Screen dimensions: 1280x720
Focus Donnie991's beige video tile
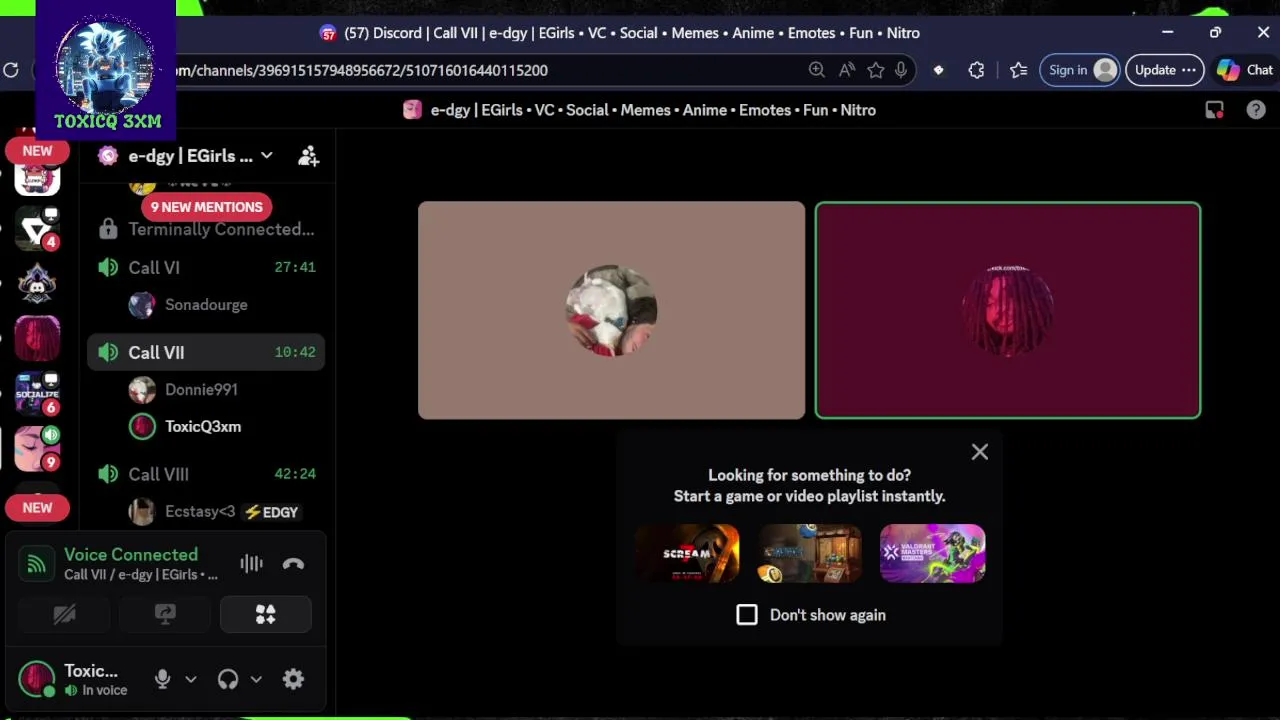pyautogui.click(x=611, y=310)
